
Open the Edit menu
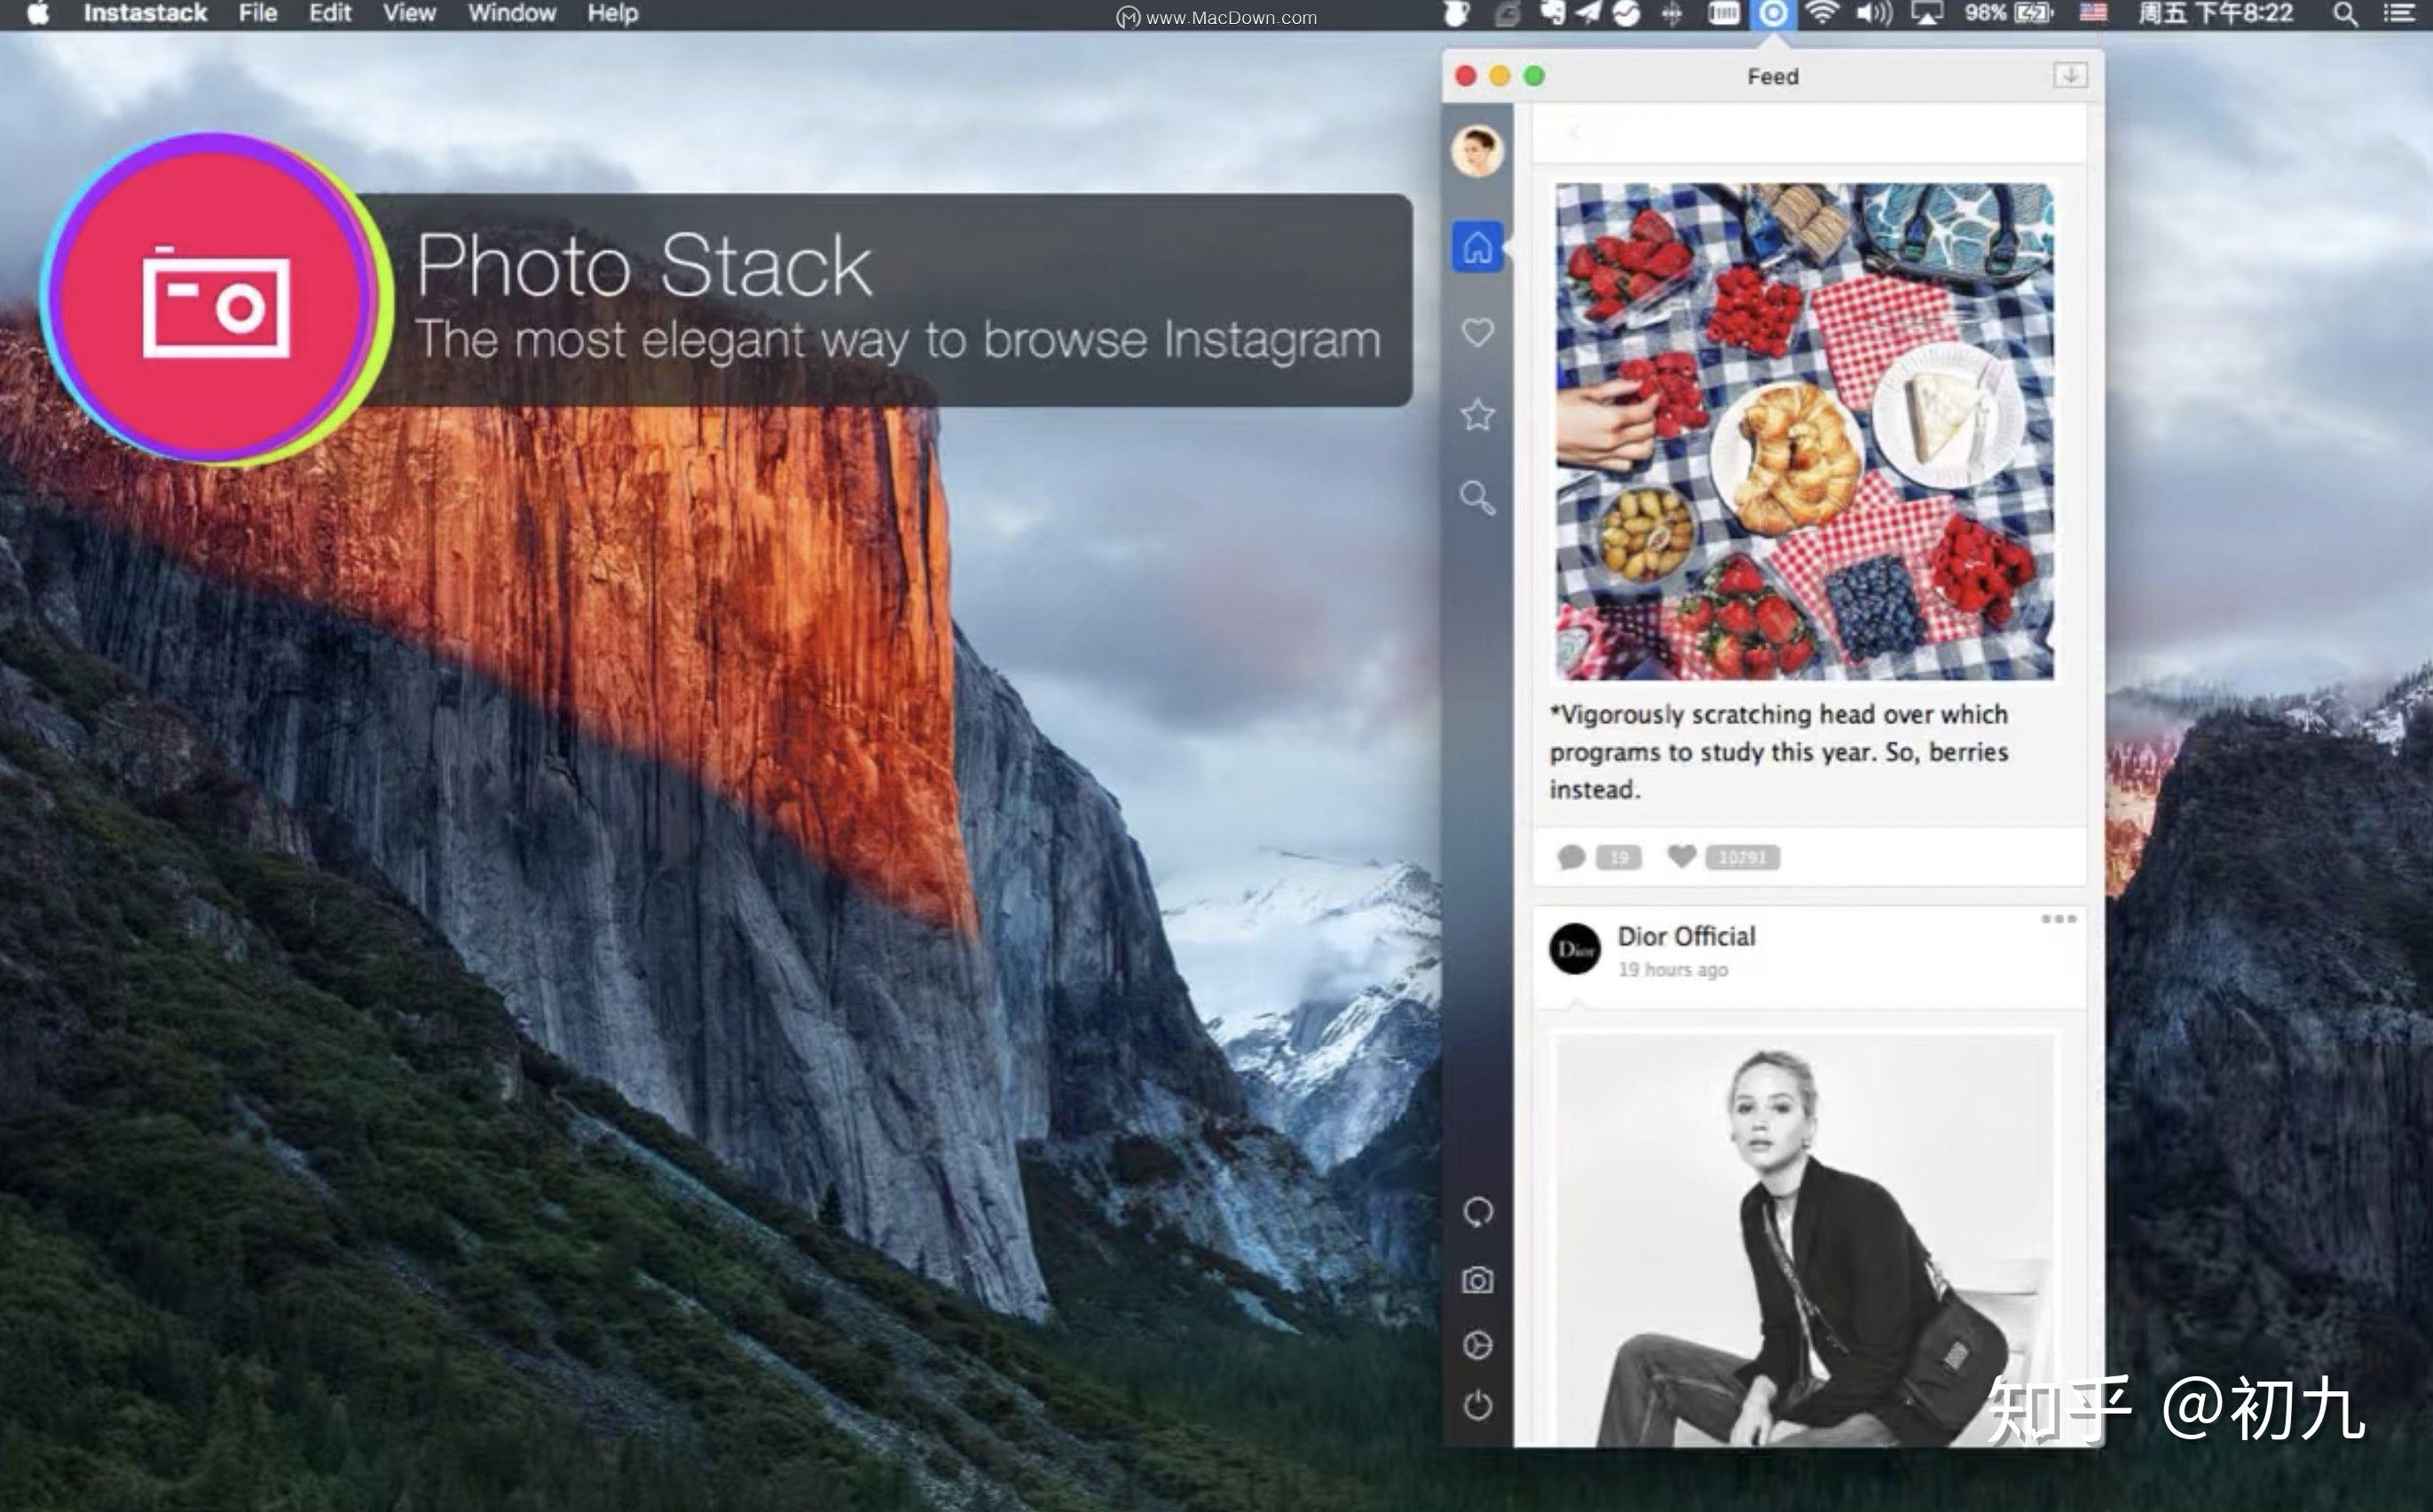tap(330, 14)
